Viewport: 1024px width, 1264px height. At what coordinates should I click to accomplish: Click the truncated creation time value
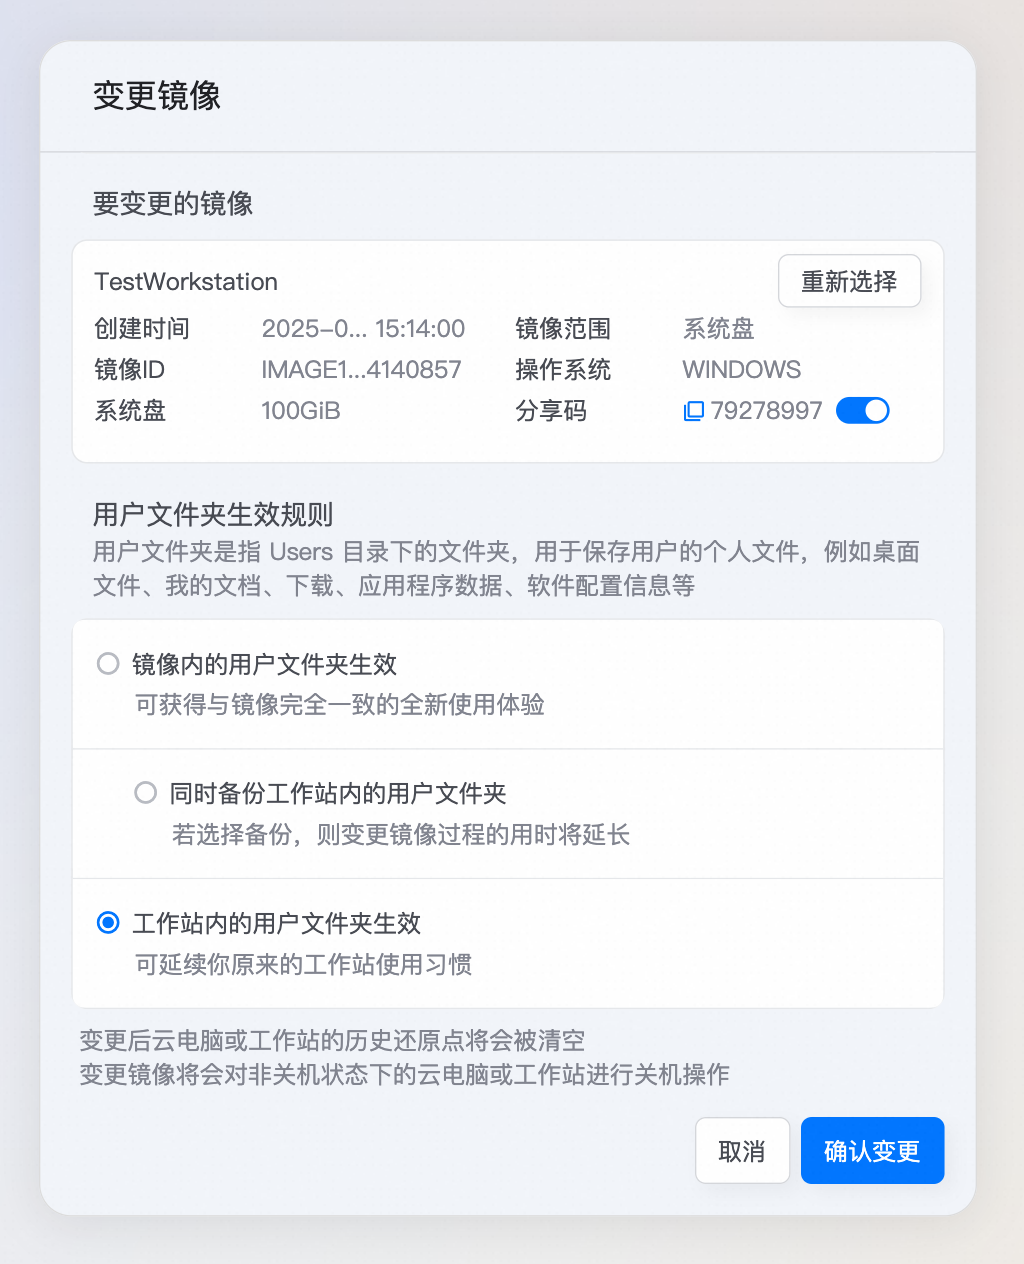point(363,329)
